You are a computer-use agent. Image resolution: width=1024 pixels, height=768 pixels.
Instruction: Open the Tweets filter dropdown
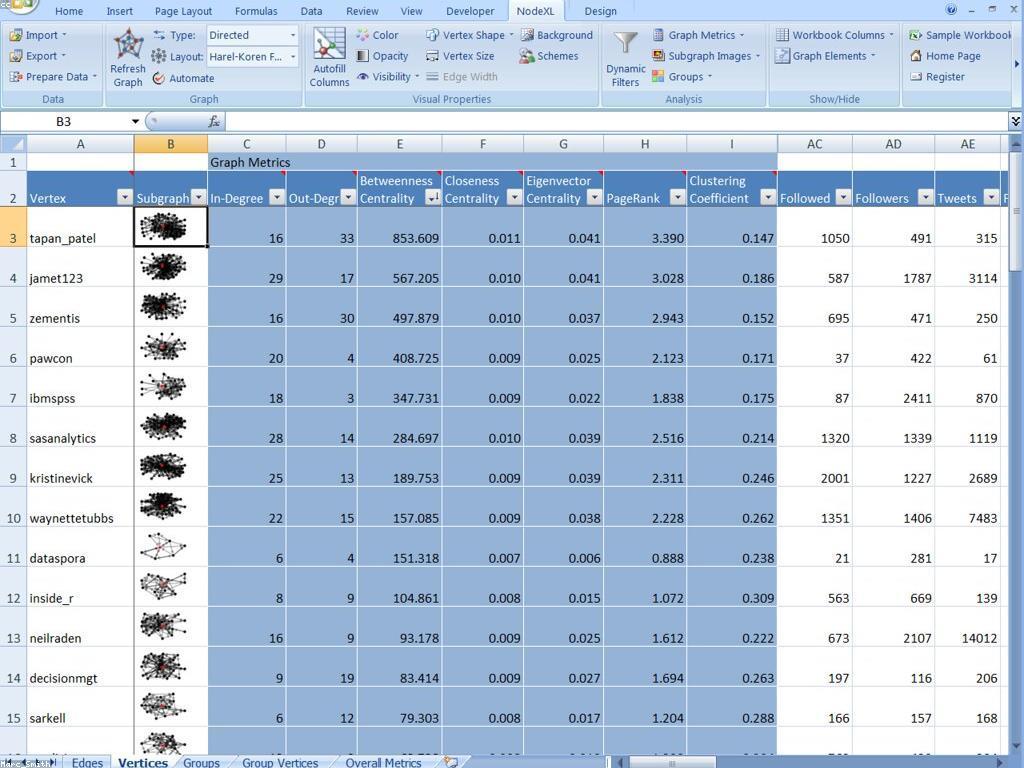pos(991,197)
